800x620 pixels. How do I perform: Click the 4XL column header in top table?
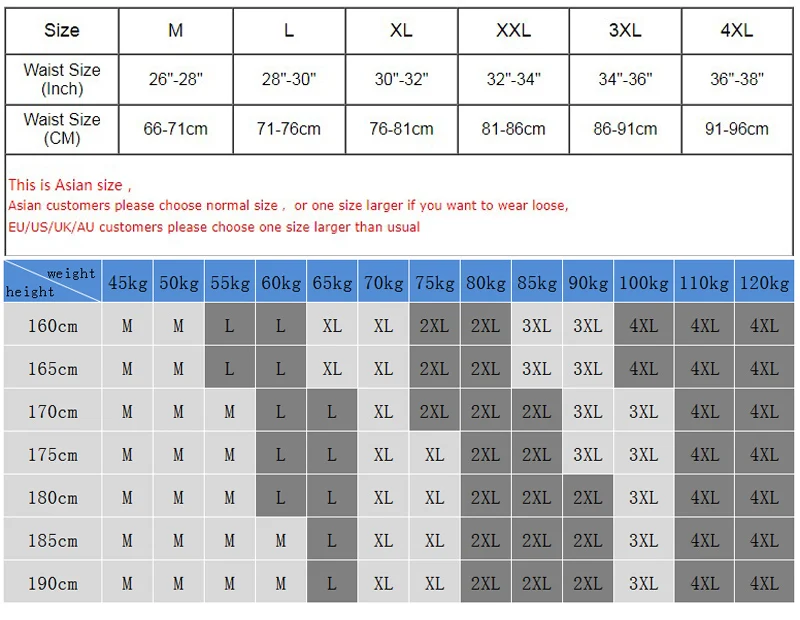737,30
